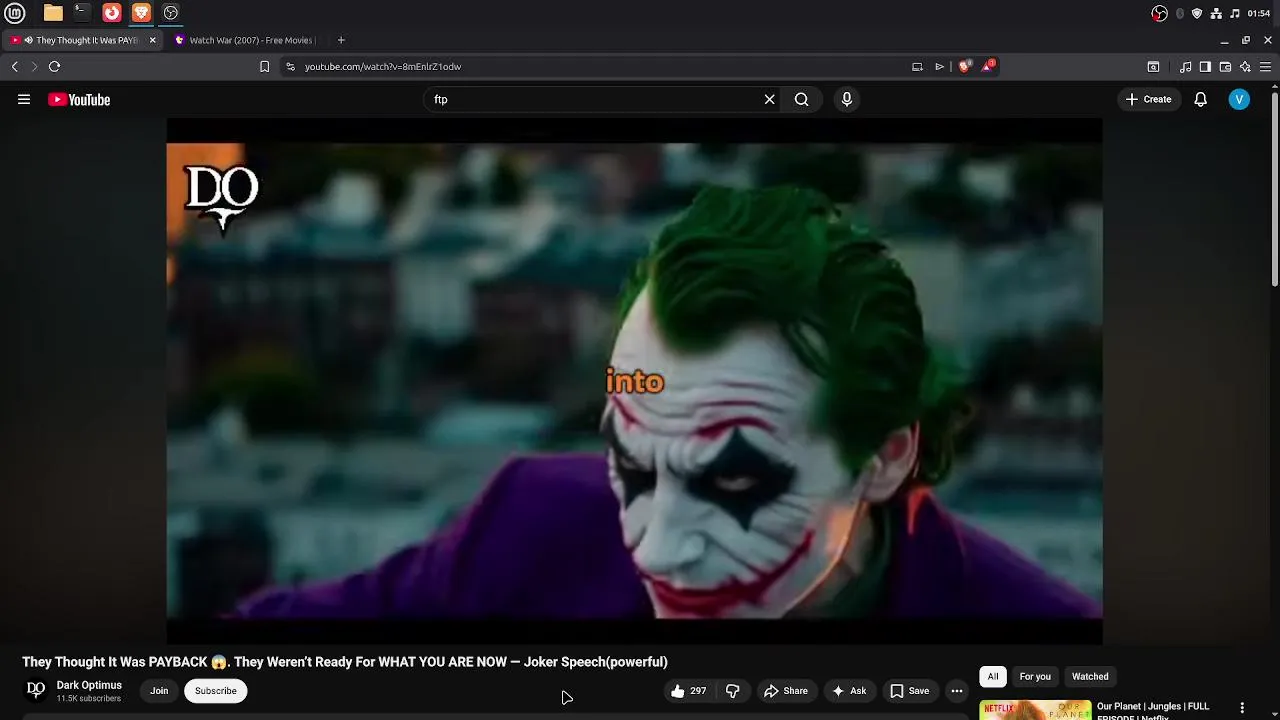Dislike this video

(732, 691)
